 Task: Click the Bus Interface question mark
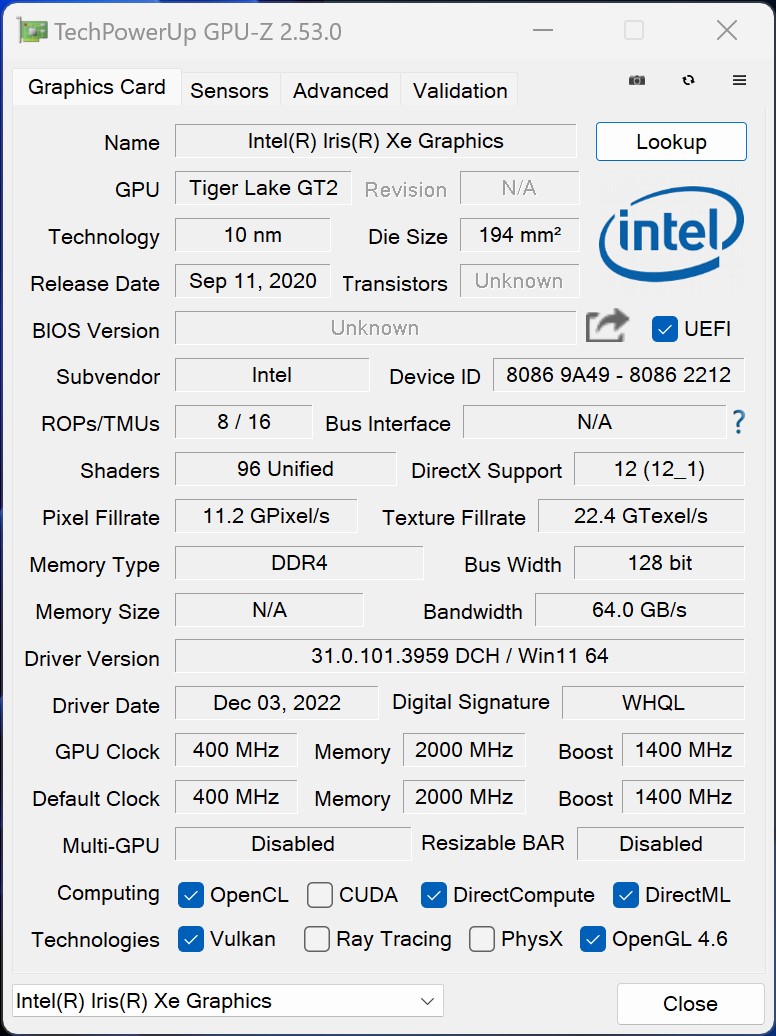tap(738, 422)
